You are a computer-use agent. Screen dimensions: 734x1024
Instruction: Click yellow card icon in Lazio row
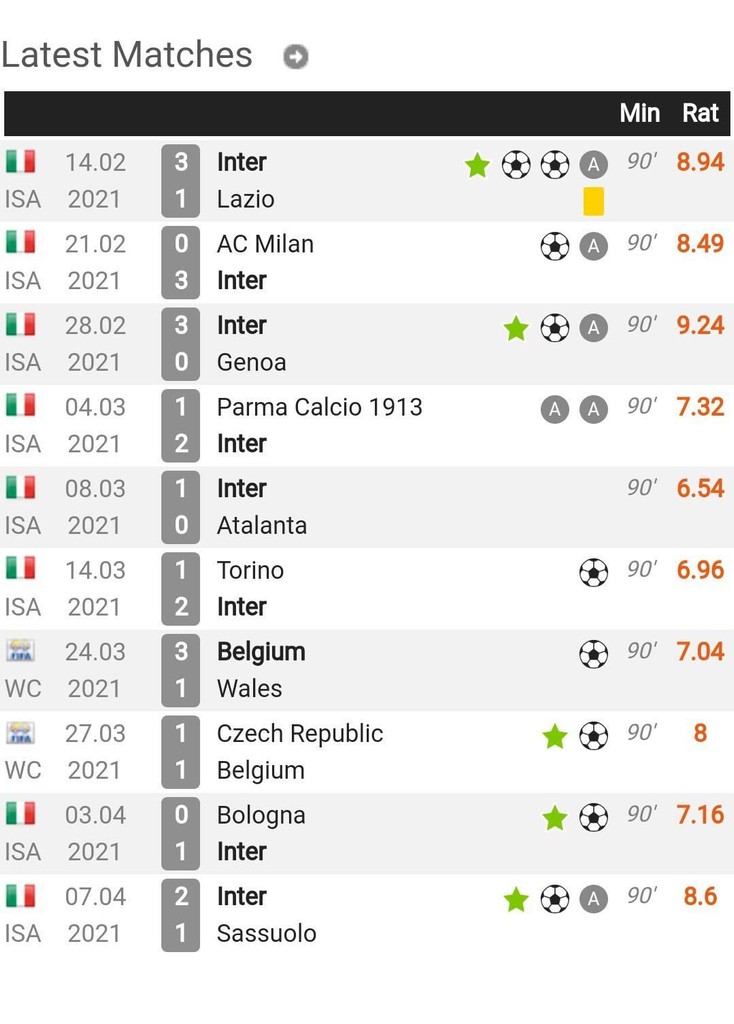tap(593, 201)
